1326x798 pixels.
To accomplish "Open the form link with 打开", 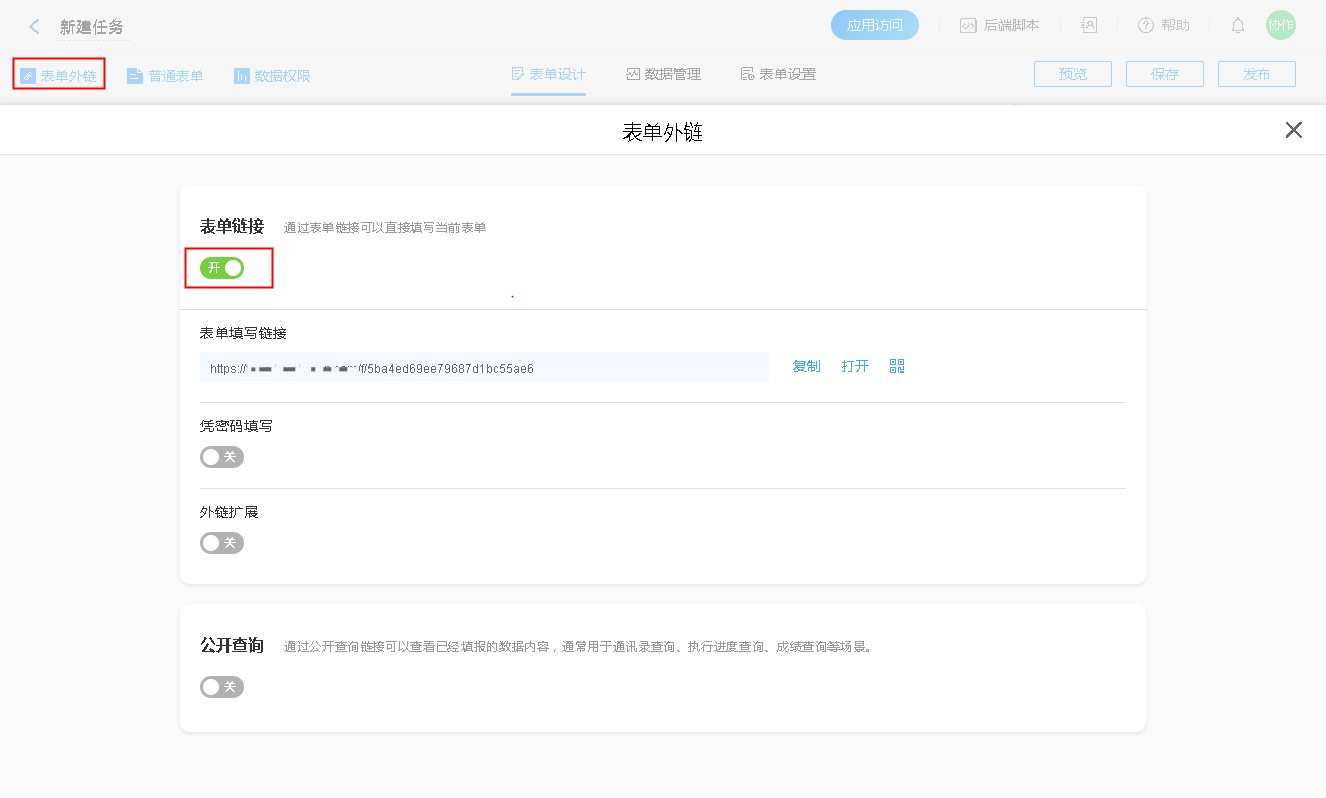I will point(855,366).
